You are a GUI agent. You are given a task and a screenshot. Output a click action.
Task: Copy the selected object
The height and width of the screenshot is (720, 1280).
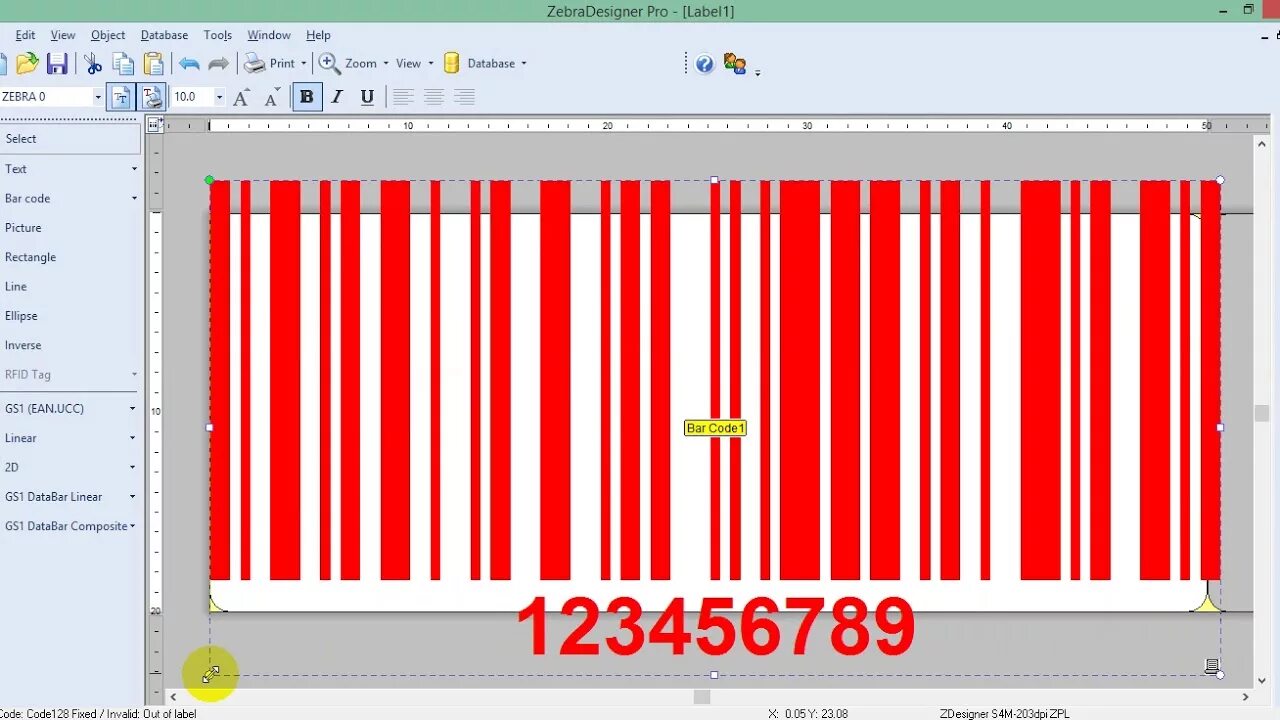(x=123, y=64)
